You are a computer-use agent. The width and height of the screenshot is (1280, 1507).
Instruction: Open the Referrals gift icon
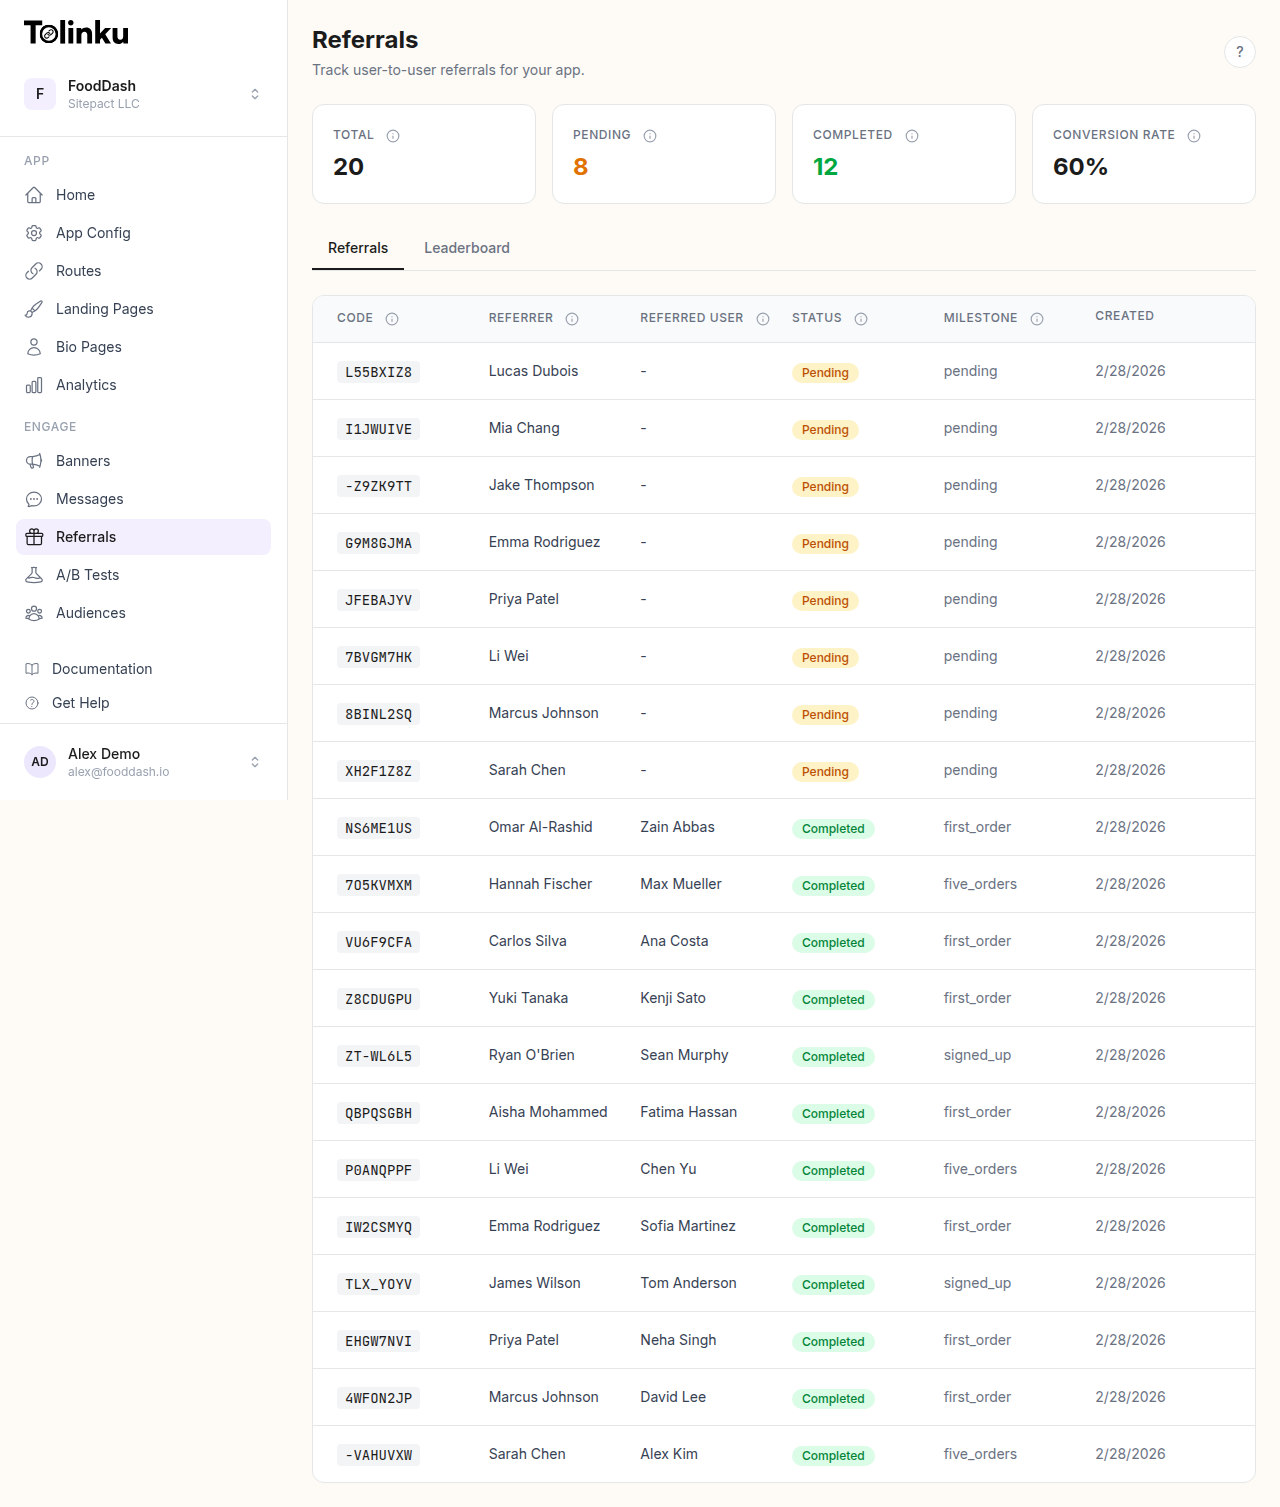point(34,537)
